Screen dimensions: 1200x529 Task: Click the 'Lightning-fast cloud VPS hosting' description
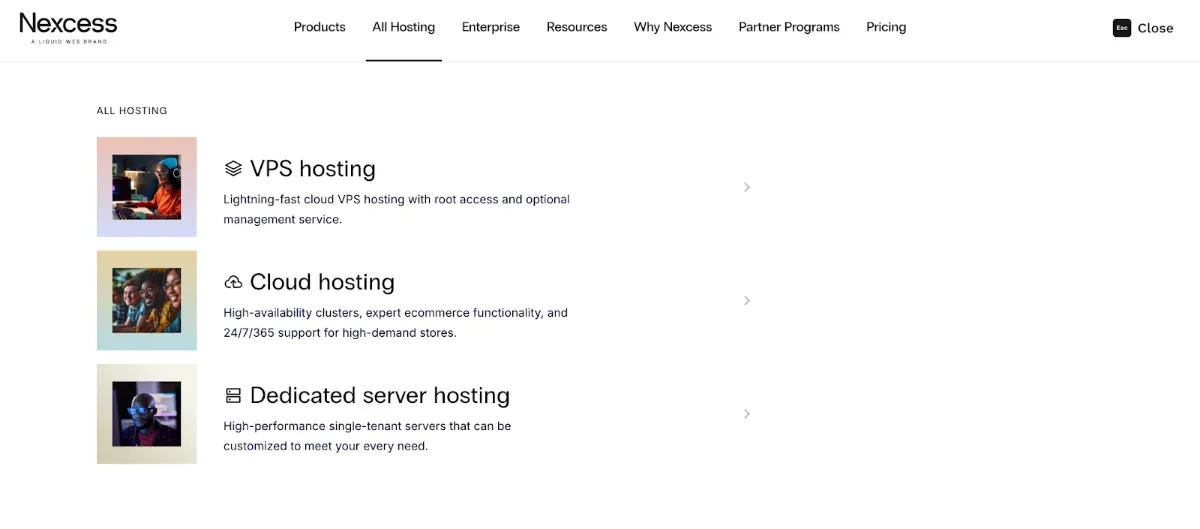click(x=397, y=209)
